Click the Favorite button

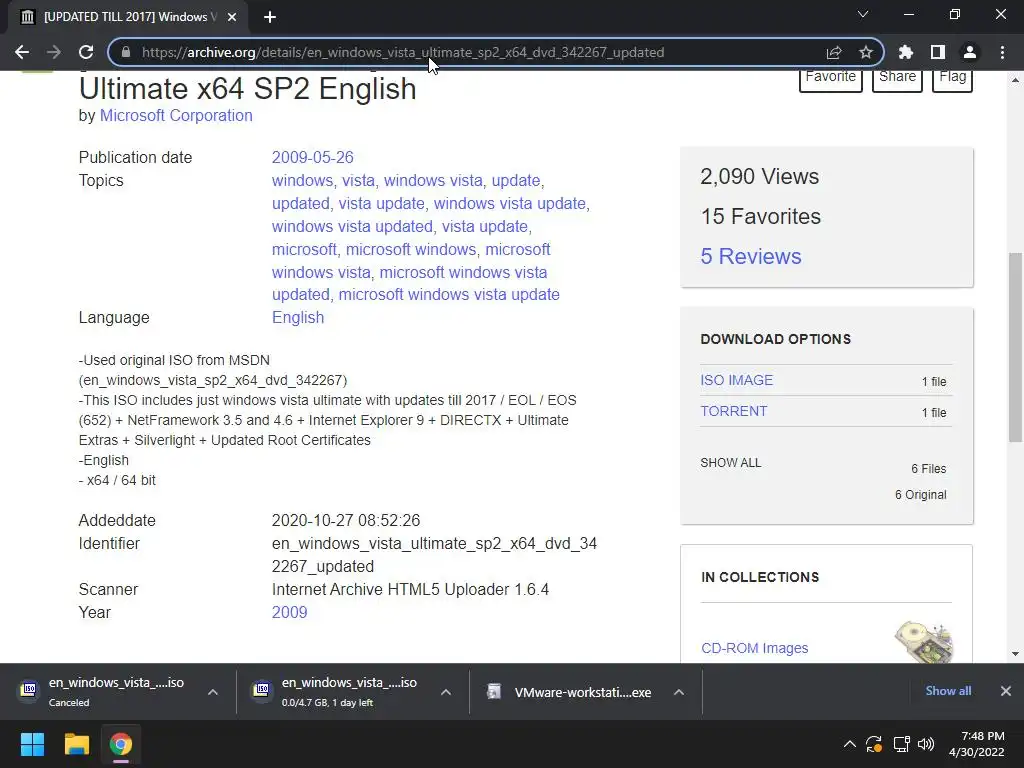click(x=831, y=78)
